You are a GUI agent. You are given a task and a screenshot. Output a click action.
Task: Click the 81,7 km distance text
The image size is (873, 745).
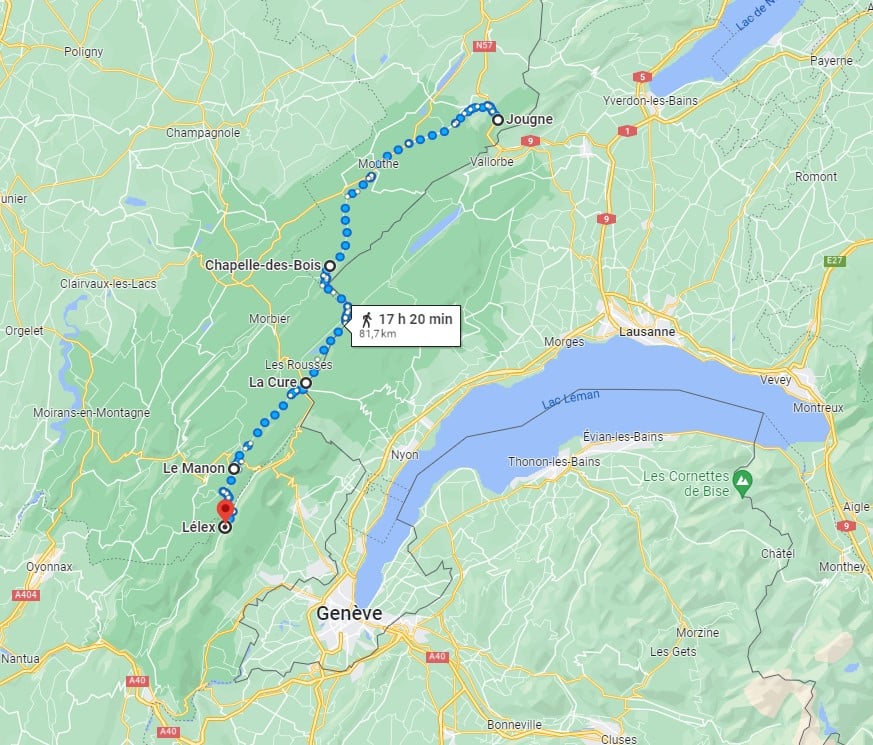click(x=377, y=334)
